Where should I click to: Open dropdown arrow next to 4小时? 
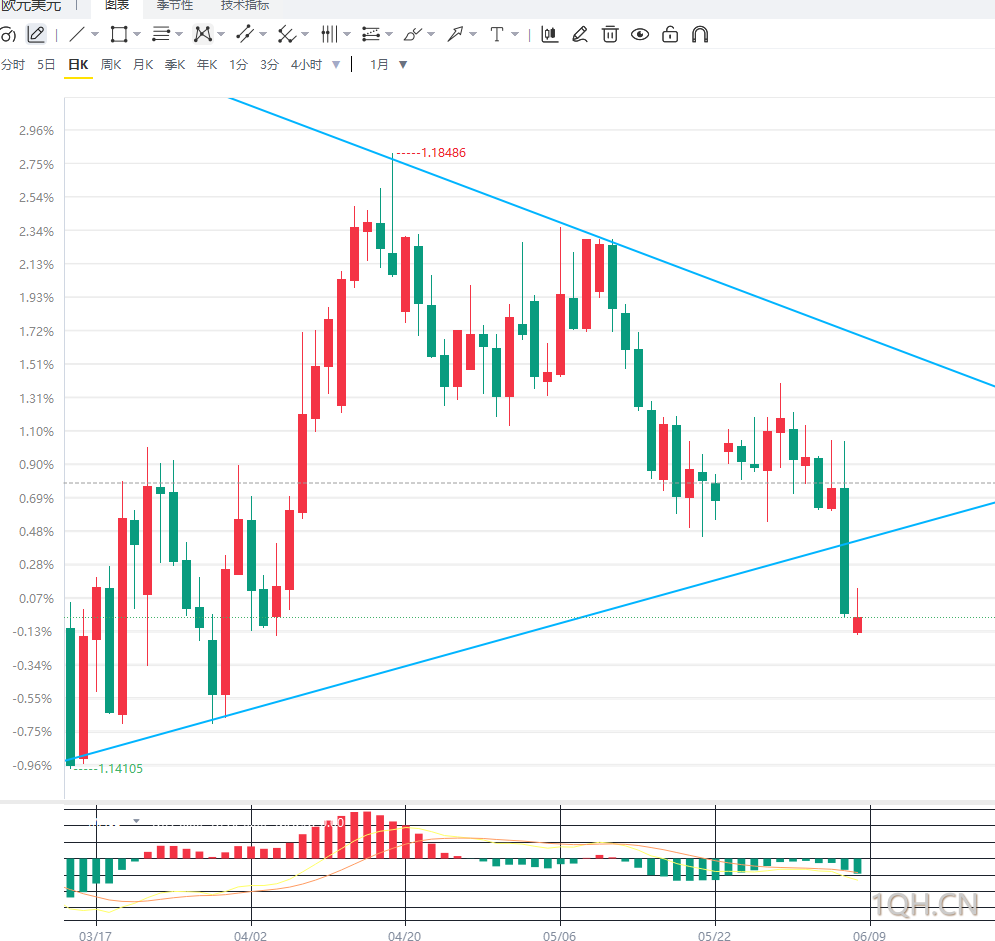point(336,65)
